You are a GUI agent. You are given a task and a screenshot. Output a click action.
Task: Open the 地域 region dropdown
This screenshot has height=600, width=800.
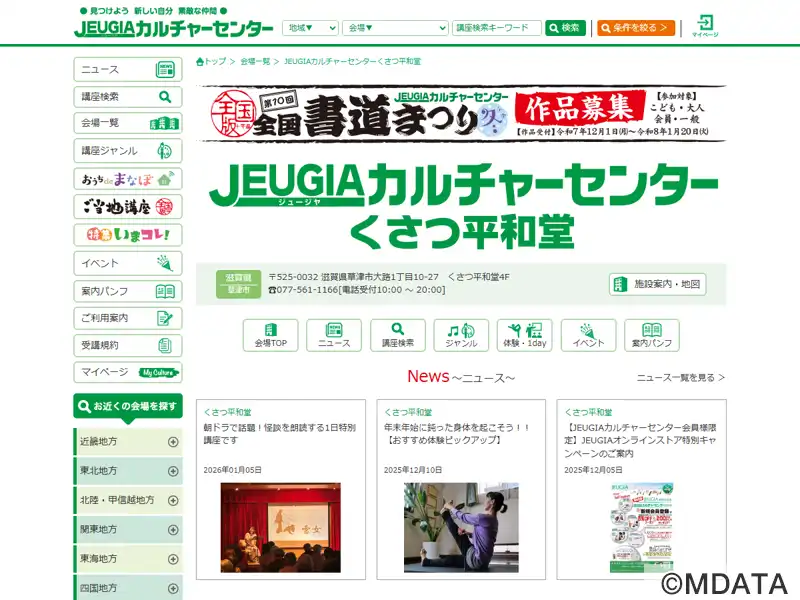(310, 28)
